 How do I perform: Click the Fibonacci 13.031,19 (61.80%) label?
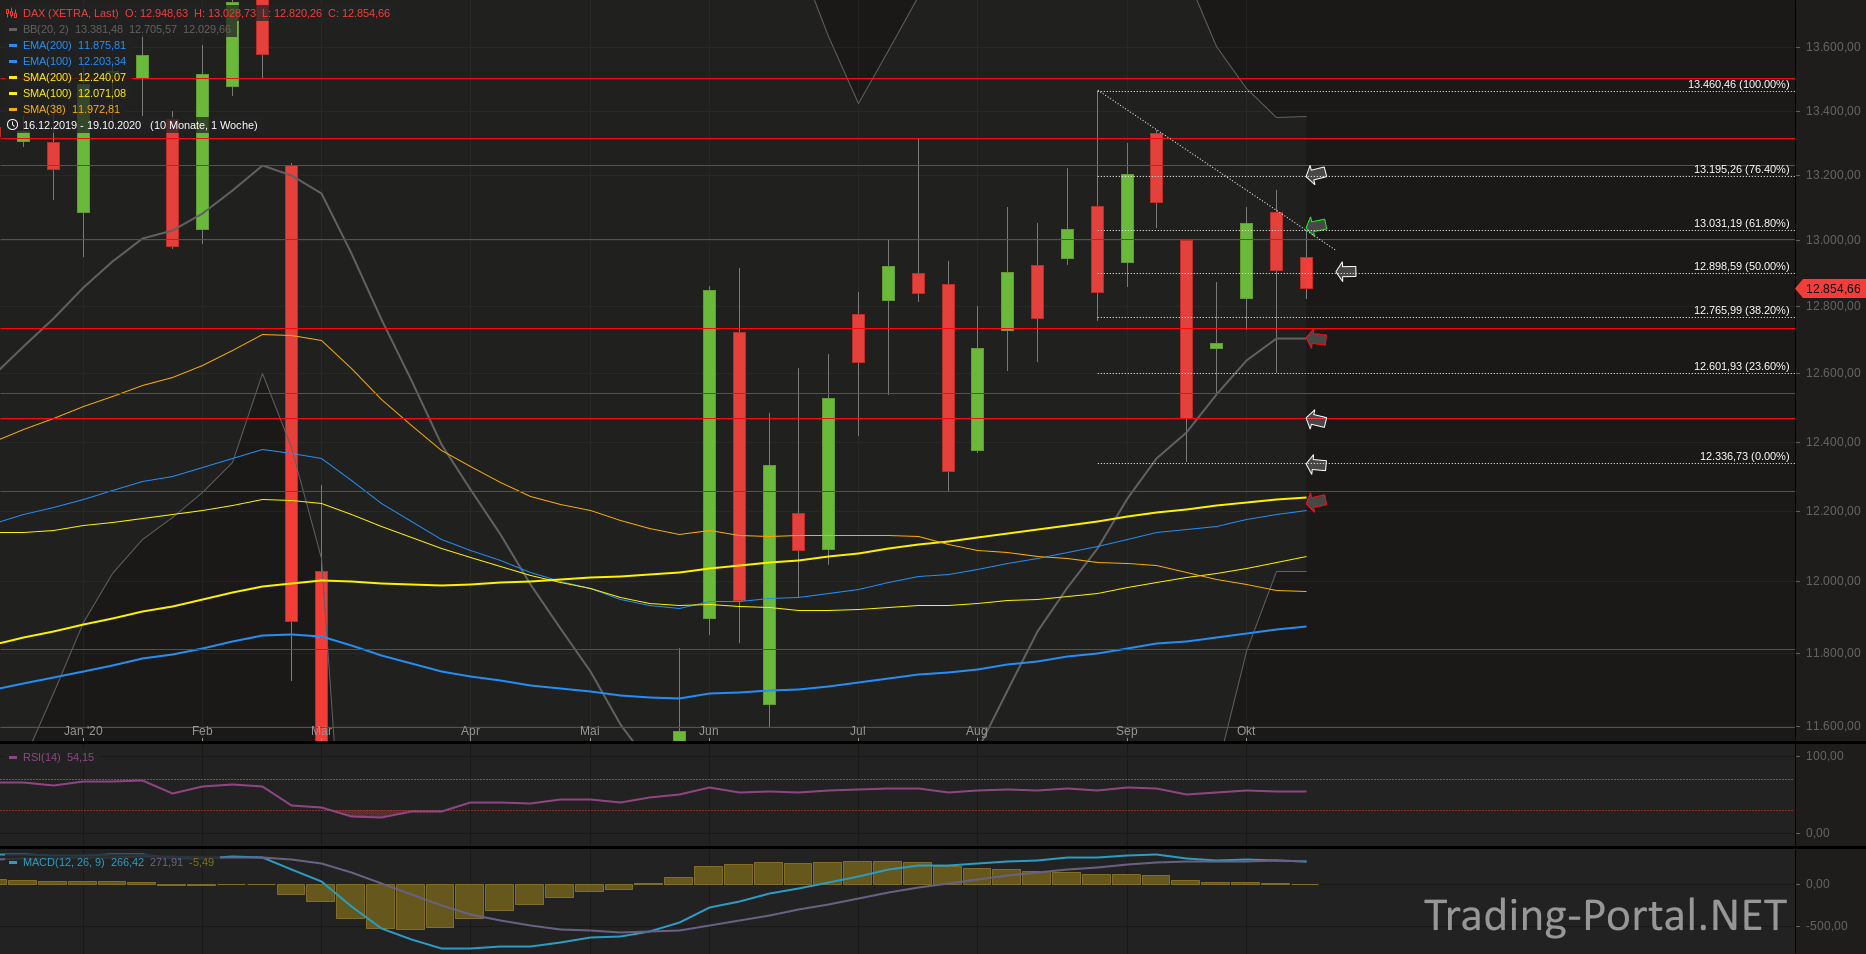pyautogui.click(x=1741, y=223)
